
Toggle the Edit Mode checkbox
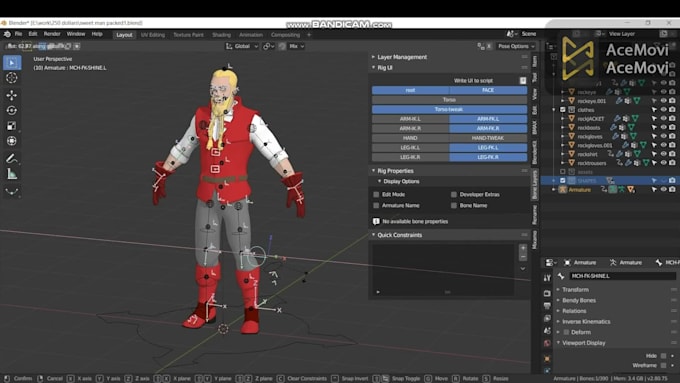(x=376, y=194)
